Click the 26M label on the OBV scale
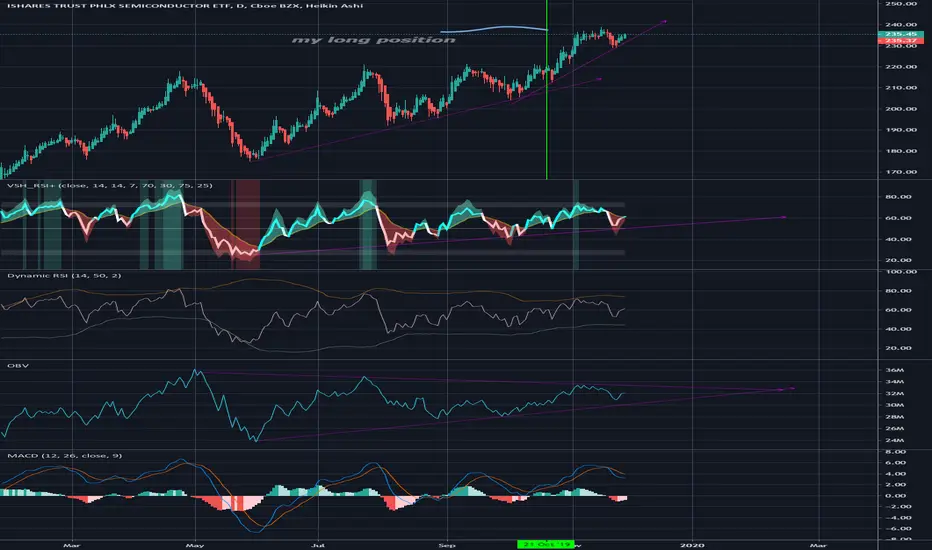Screen dimensions: 932x550 pos(895,428)
